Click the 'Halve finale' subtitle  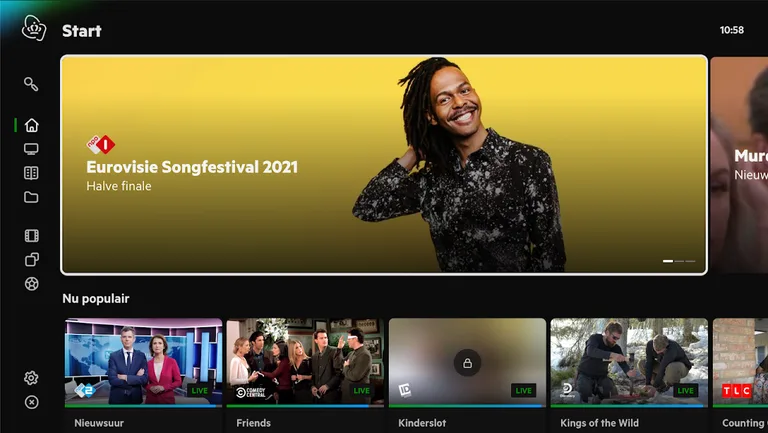click(119, 186)
